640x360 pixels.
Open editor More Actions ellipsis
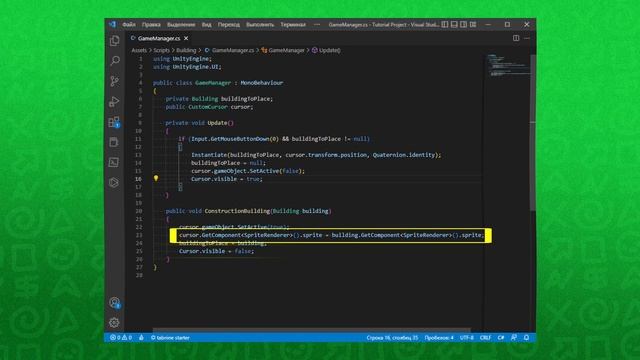pos(527,38)
